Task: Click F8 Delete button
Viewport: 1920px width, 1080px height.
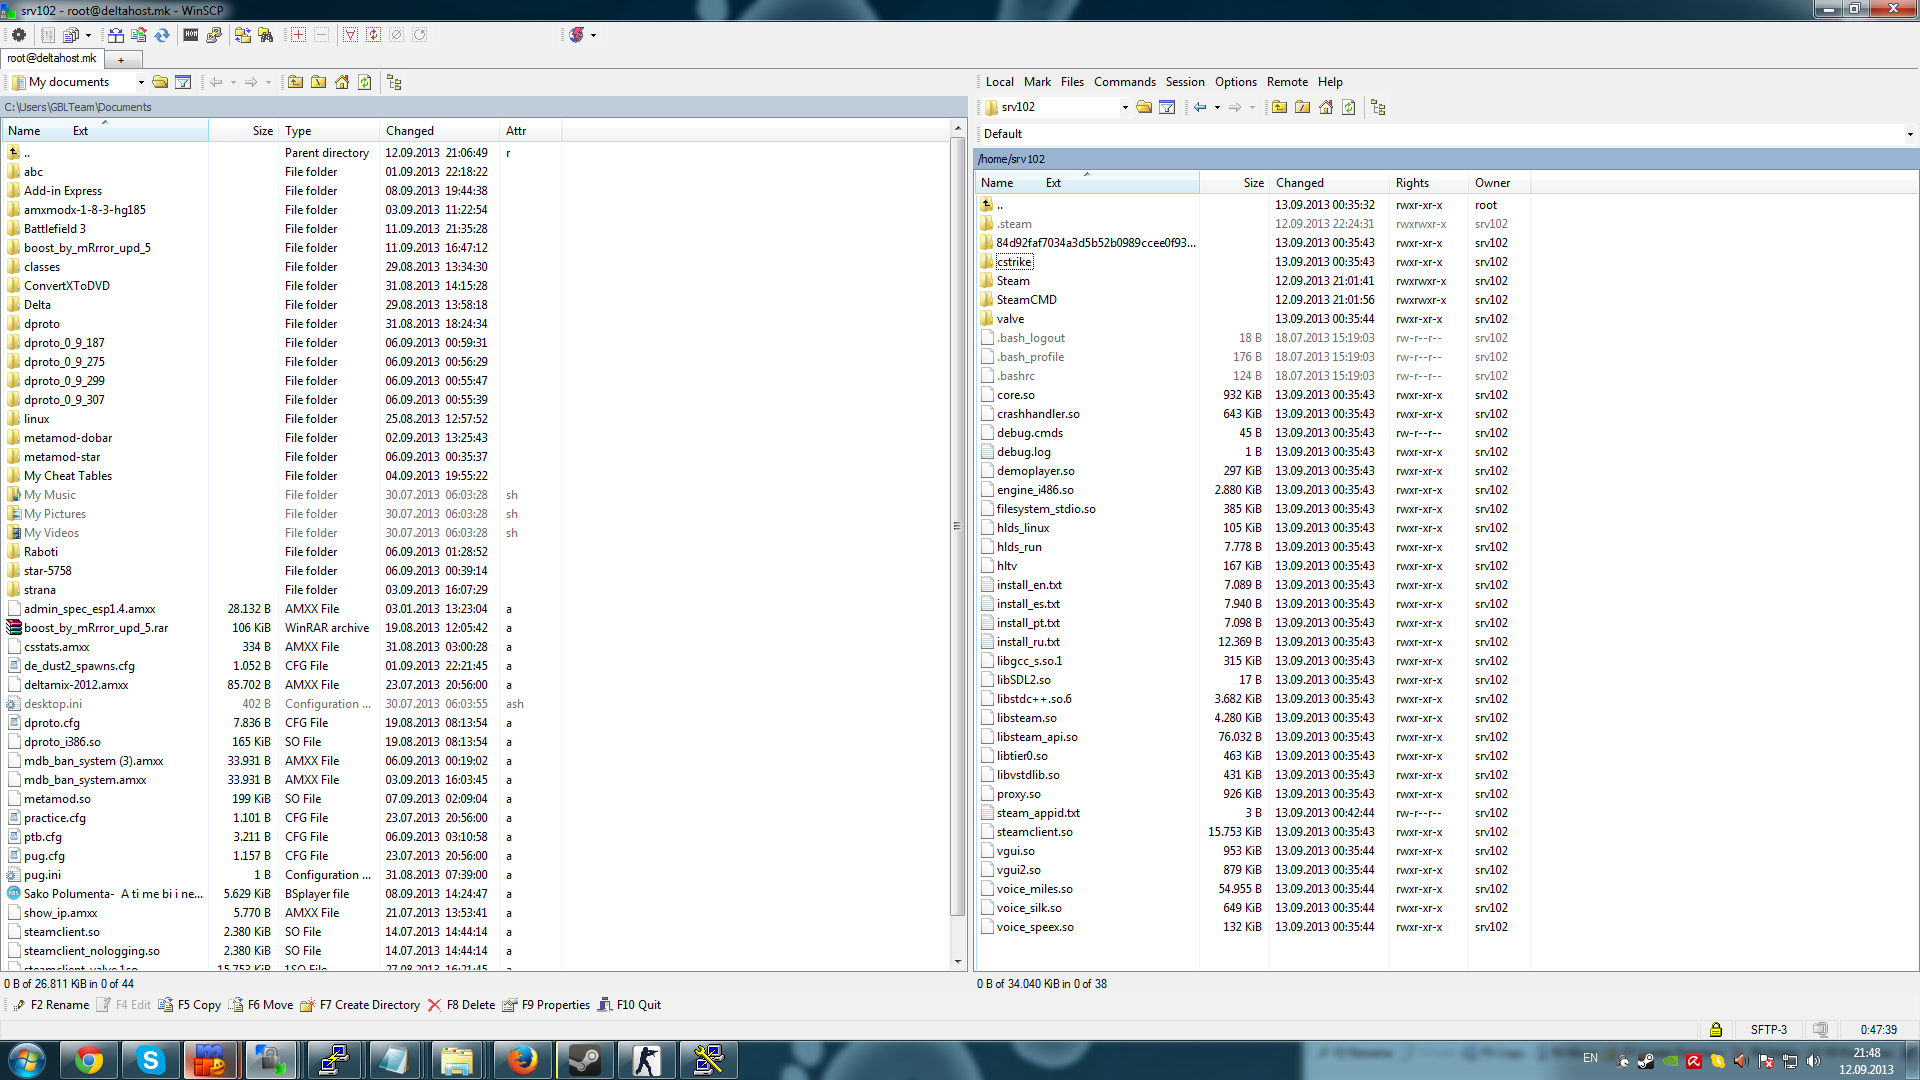Action: pos(461,1005)
